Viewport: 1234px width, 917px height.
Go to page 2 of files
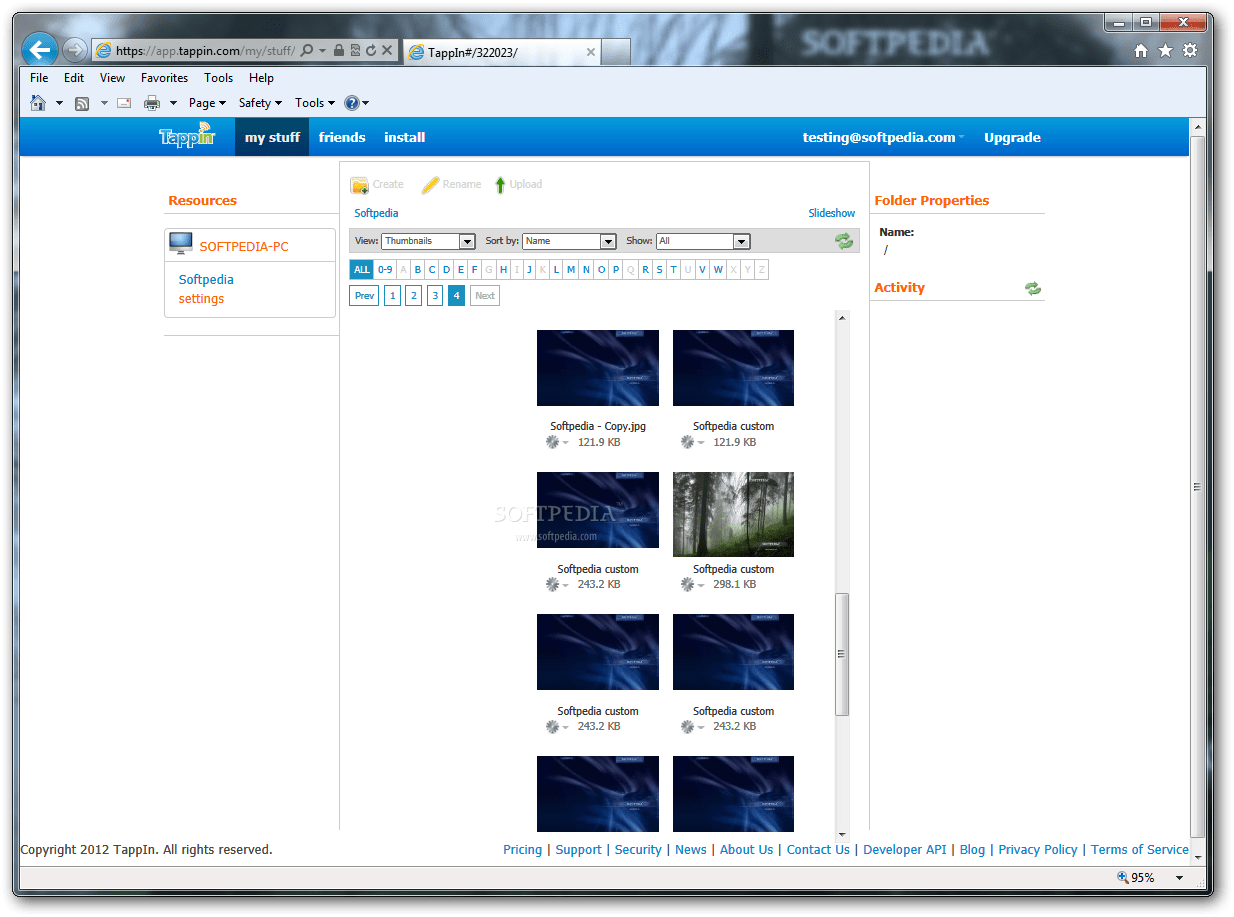click(x=413, y=295)
